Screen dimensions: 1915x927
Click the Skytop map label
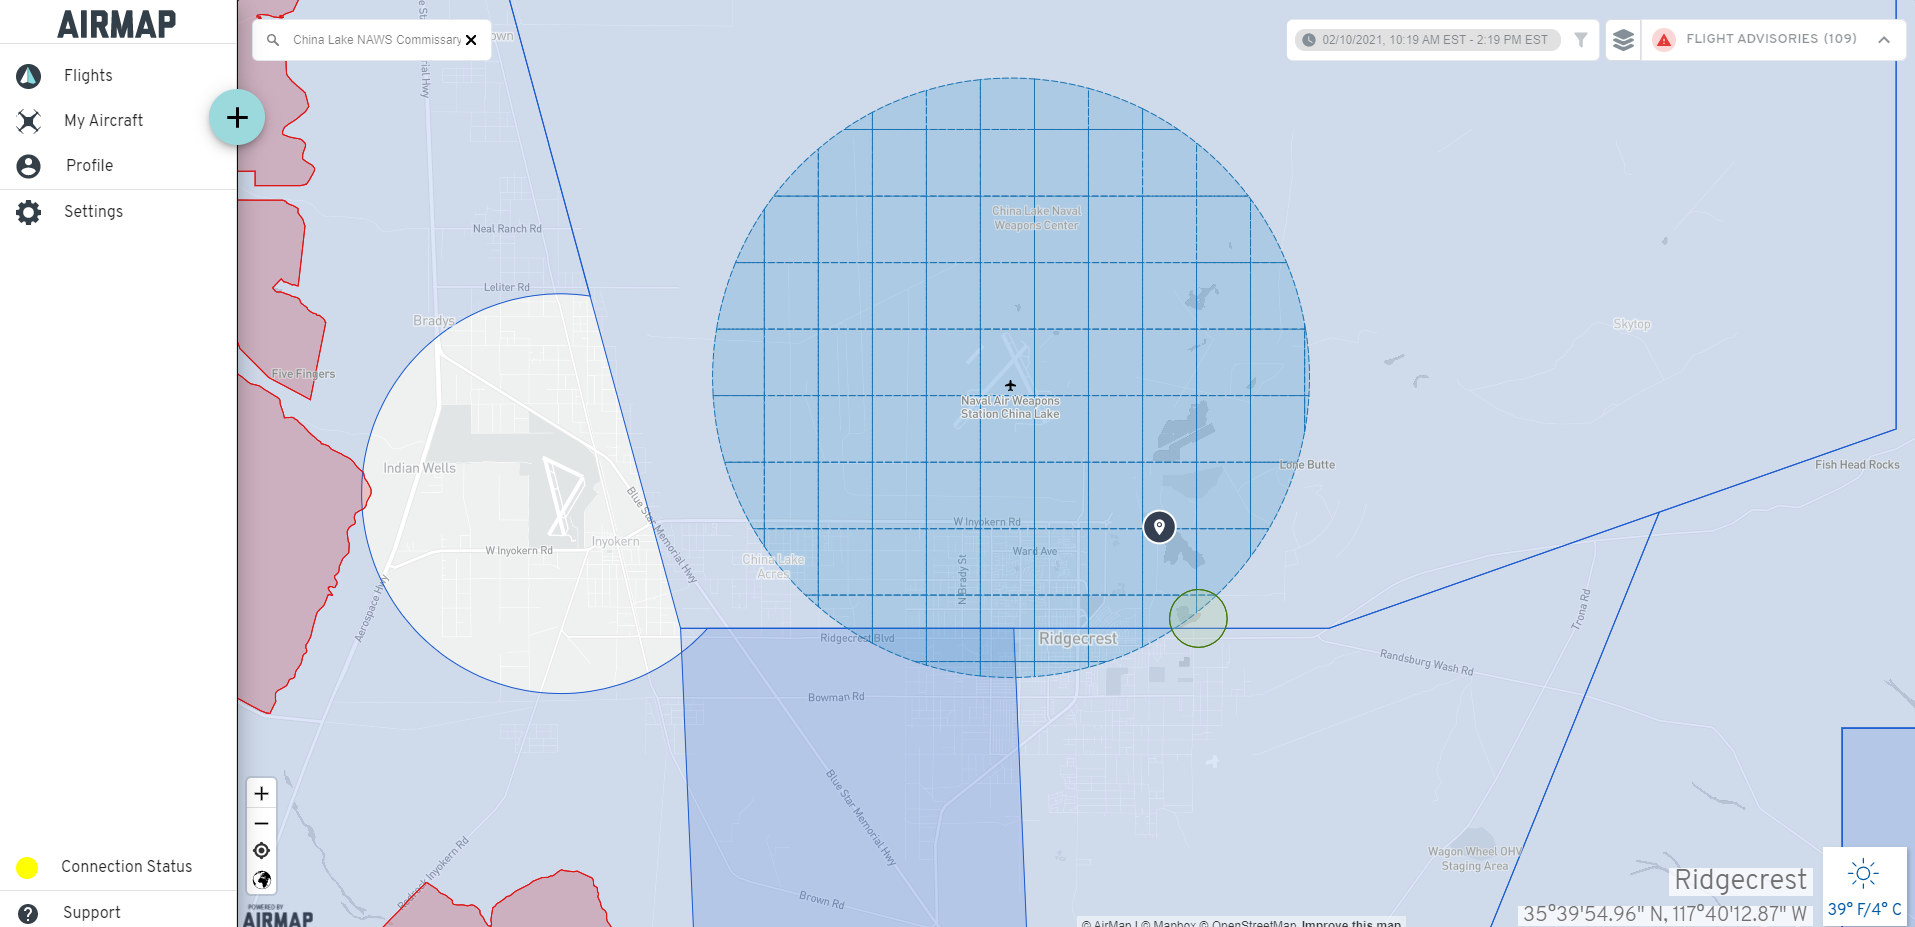[x=1632, y=324]
